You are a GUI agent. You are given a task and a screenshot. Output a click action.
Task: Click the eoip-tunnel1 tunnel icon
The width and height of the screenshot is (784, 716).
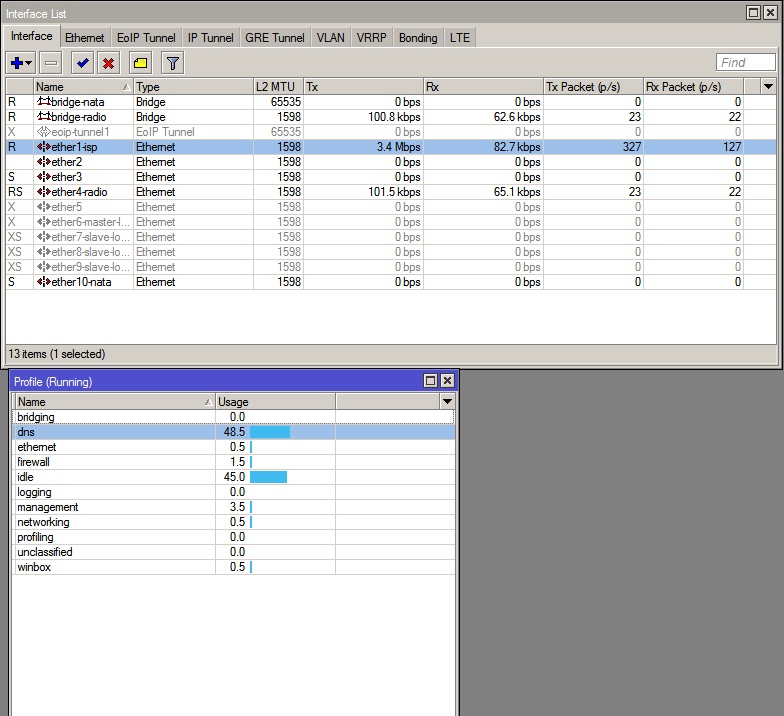pos(44,132)
